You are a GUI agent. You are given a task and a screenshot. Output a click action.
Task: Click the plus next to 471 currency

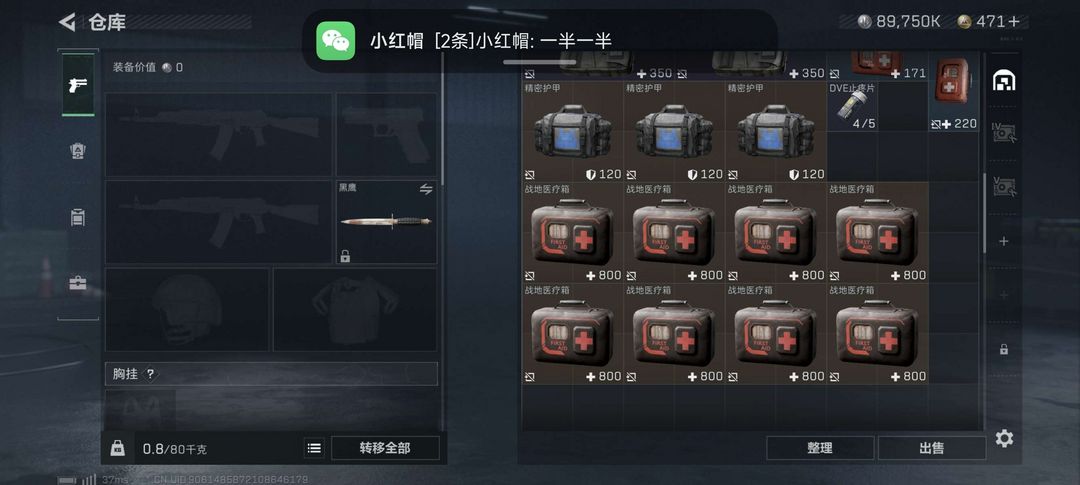point(1013,22)
